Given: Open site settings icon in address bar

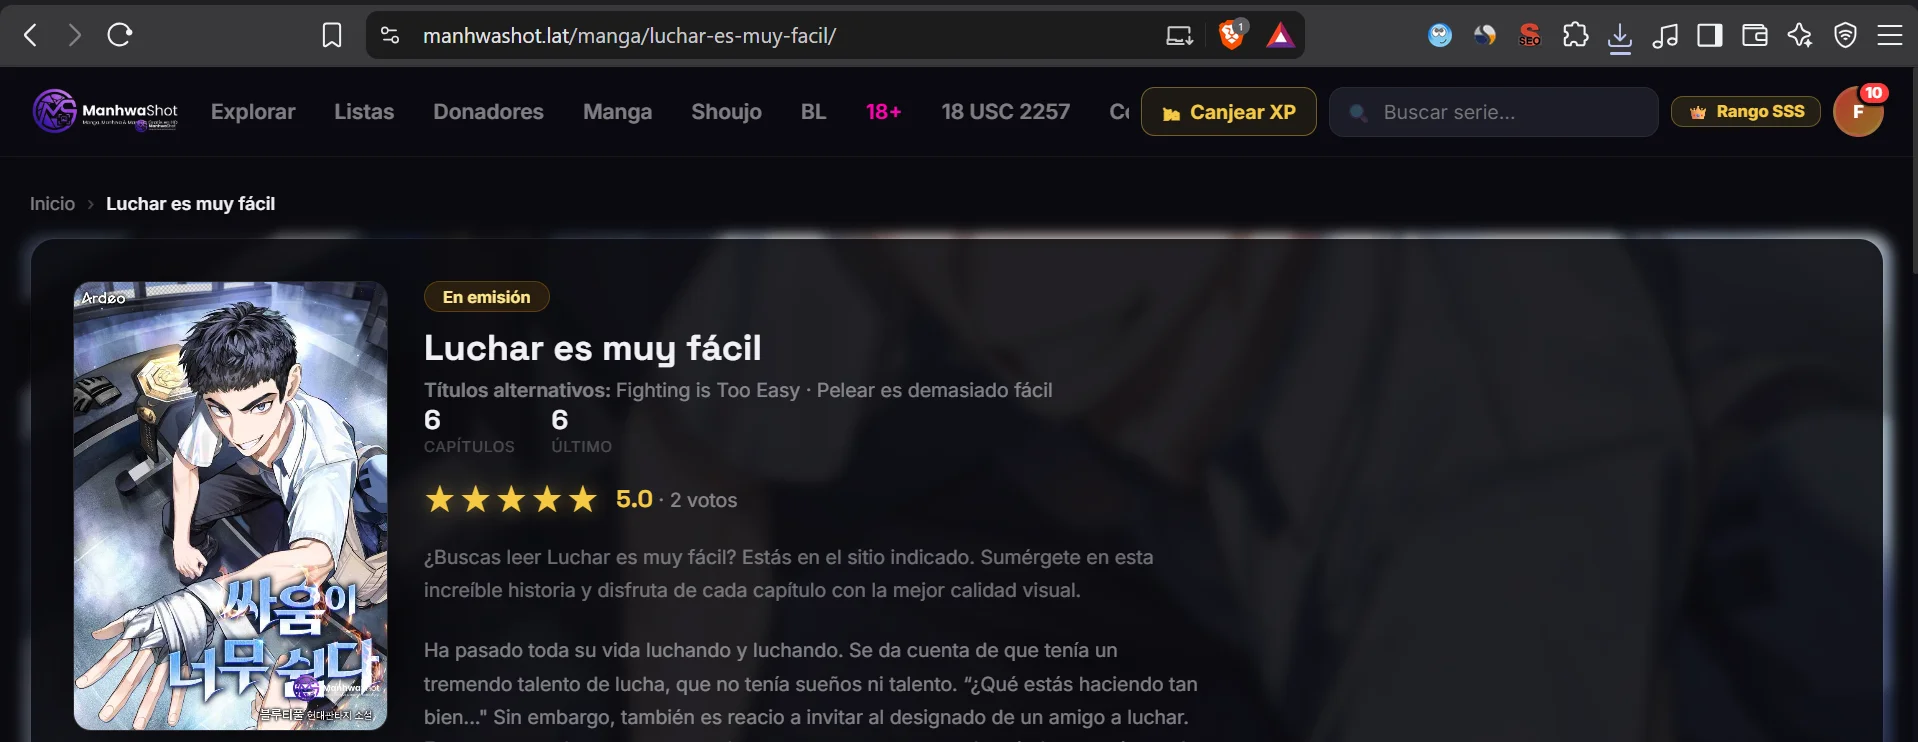Looking at the screenshot, I should (x=390, y=36).
